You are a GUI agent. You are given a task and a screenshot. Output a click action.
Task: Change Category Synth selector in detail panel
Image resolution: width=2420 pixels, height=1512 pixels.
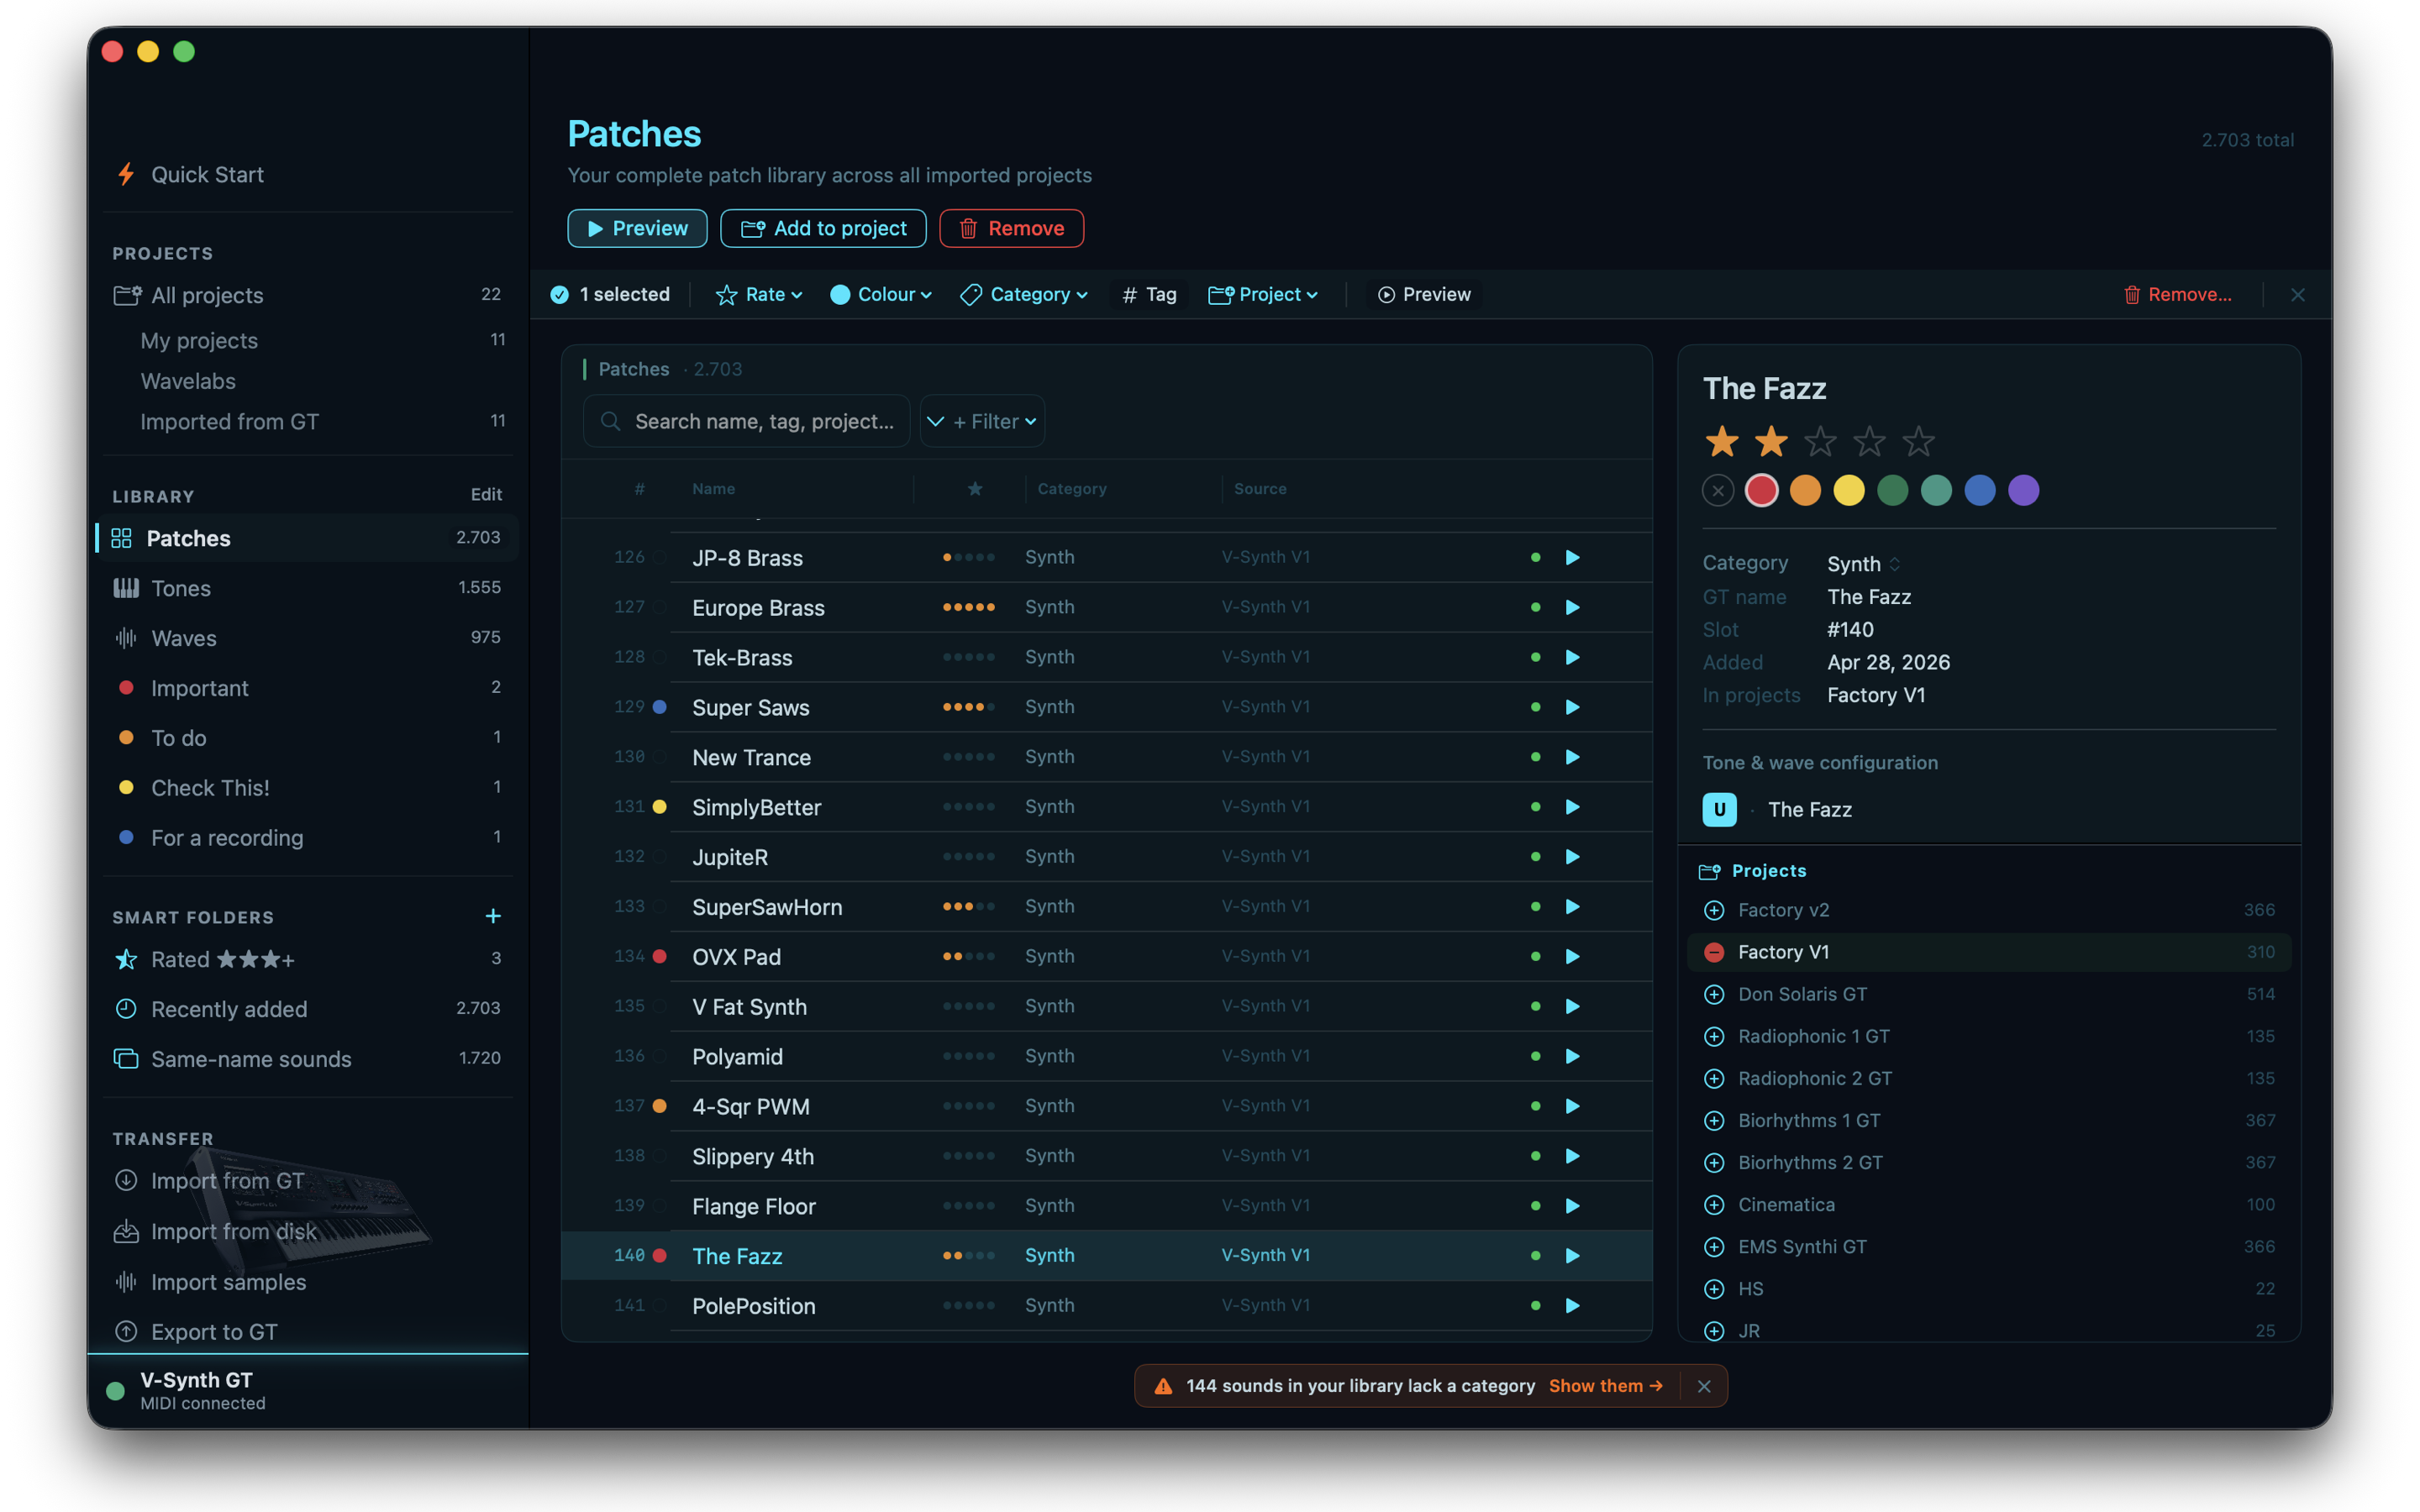pos(1863,564)
